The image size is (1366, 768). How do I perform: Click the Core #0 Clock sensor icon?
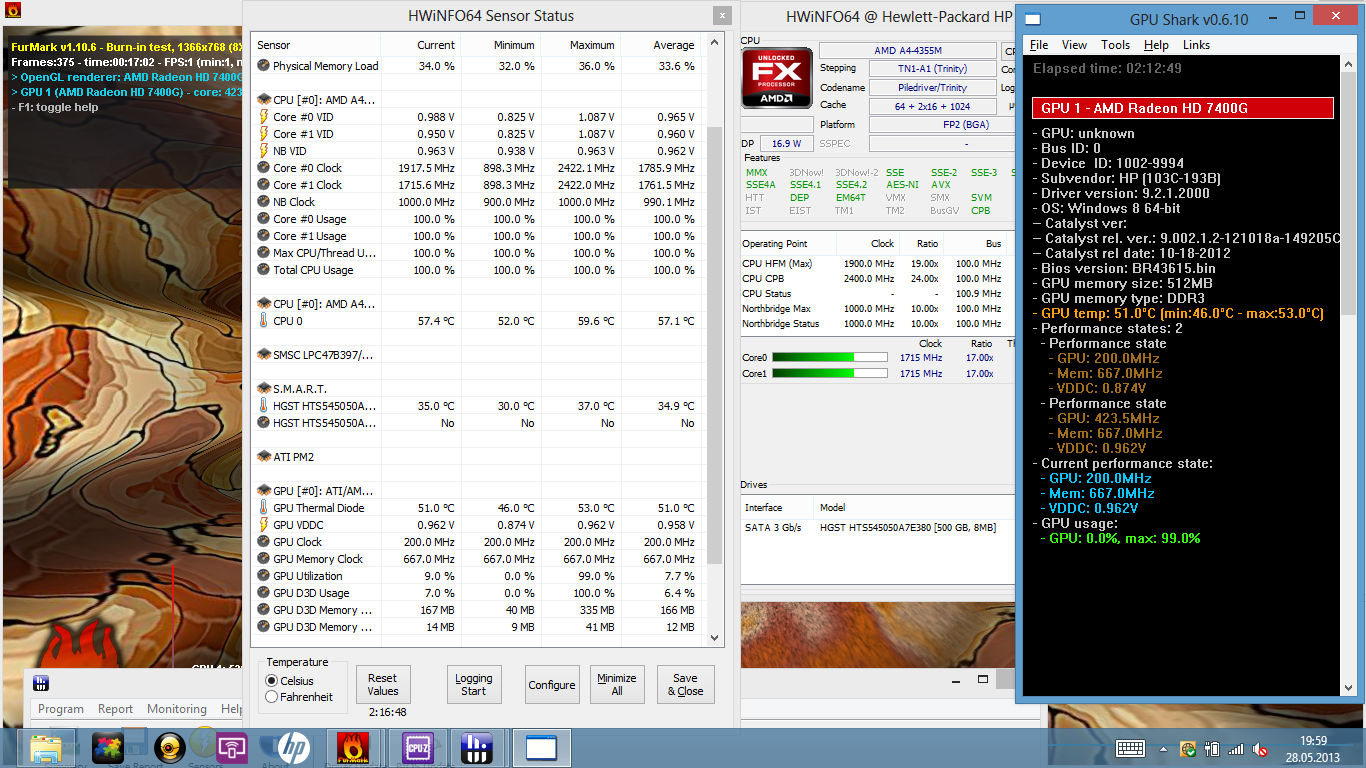click(264, 168)
